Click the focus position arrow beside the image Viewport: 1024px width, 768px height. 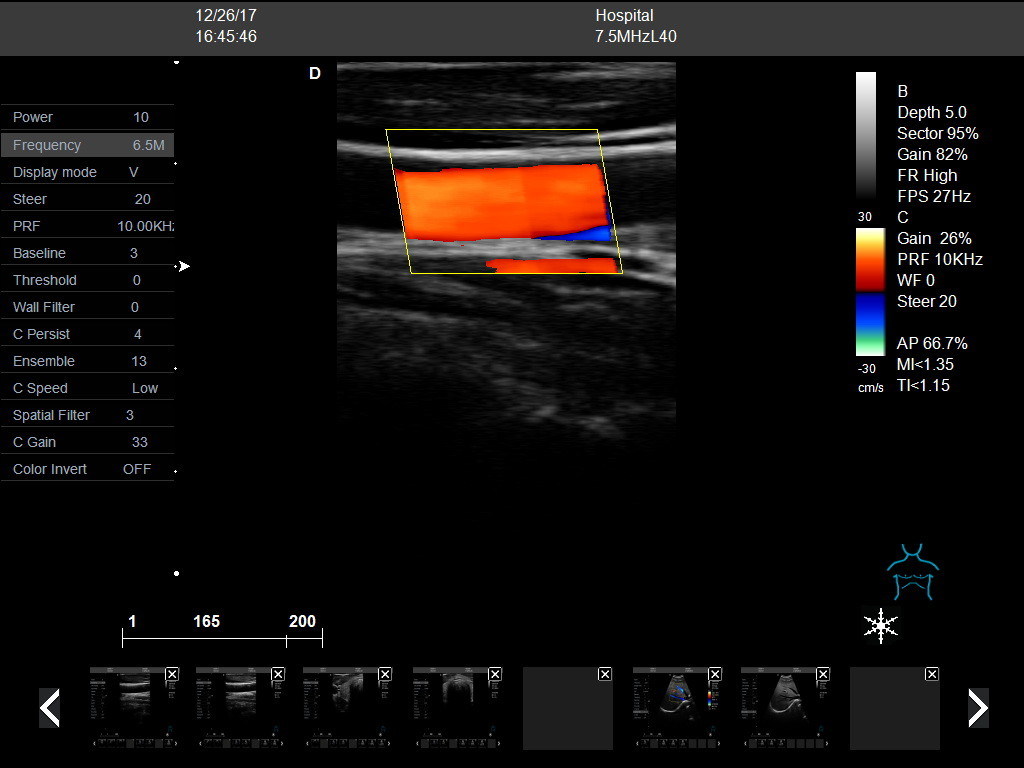coord(184,266)
